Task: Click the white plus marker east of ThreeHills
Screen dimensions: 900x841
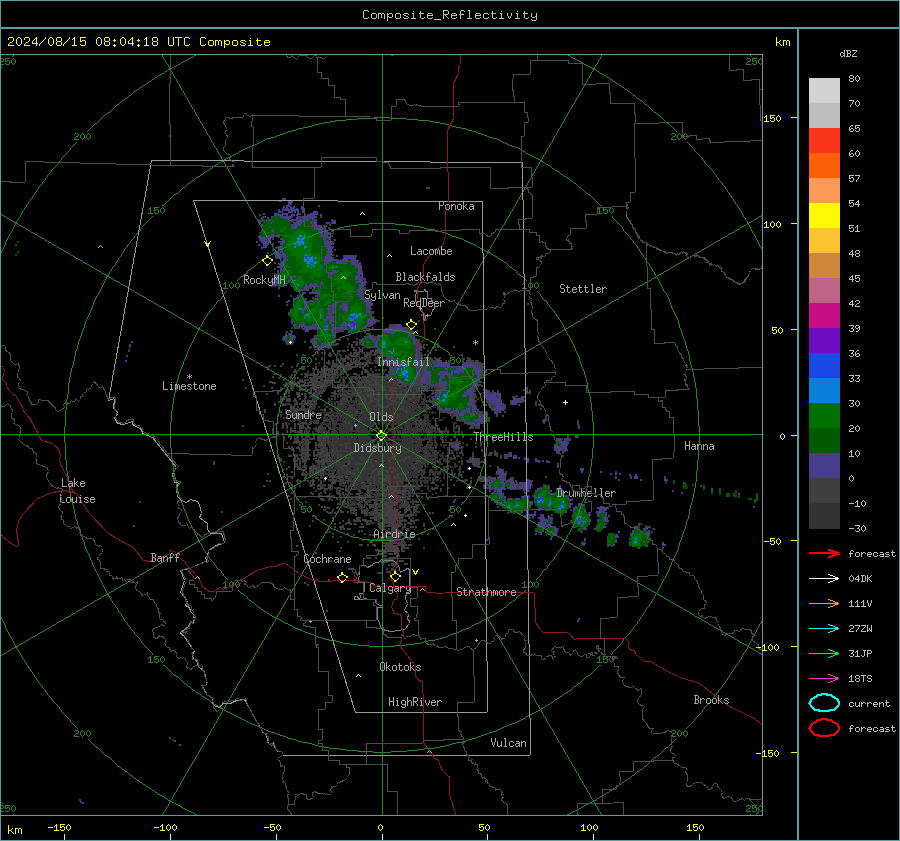Action: [565, 402]
